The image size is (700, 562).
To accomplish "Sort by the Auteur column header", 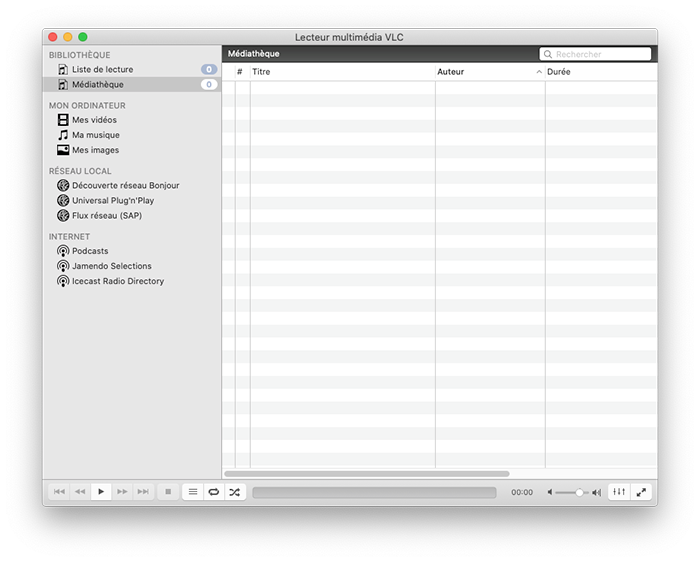I will (490, 72).
